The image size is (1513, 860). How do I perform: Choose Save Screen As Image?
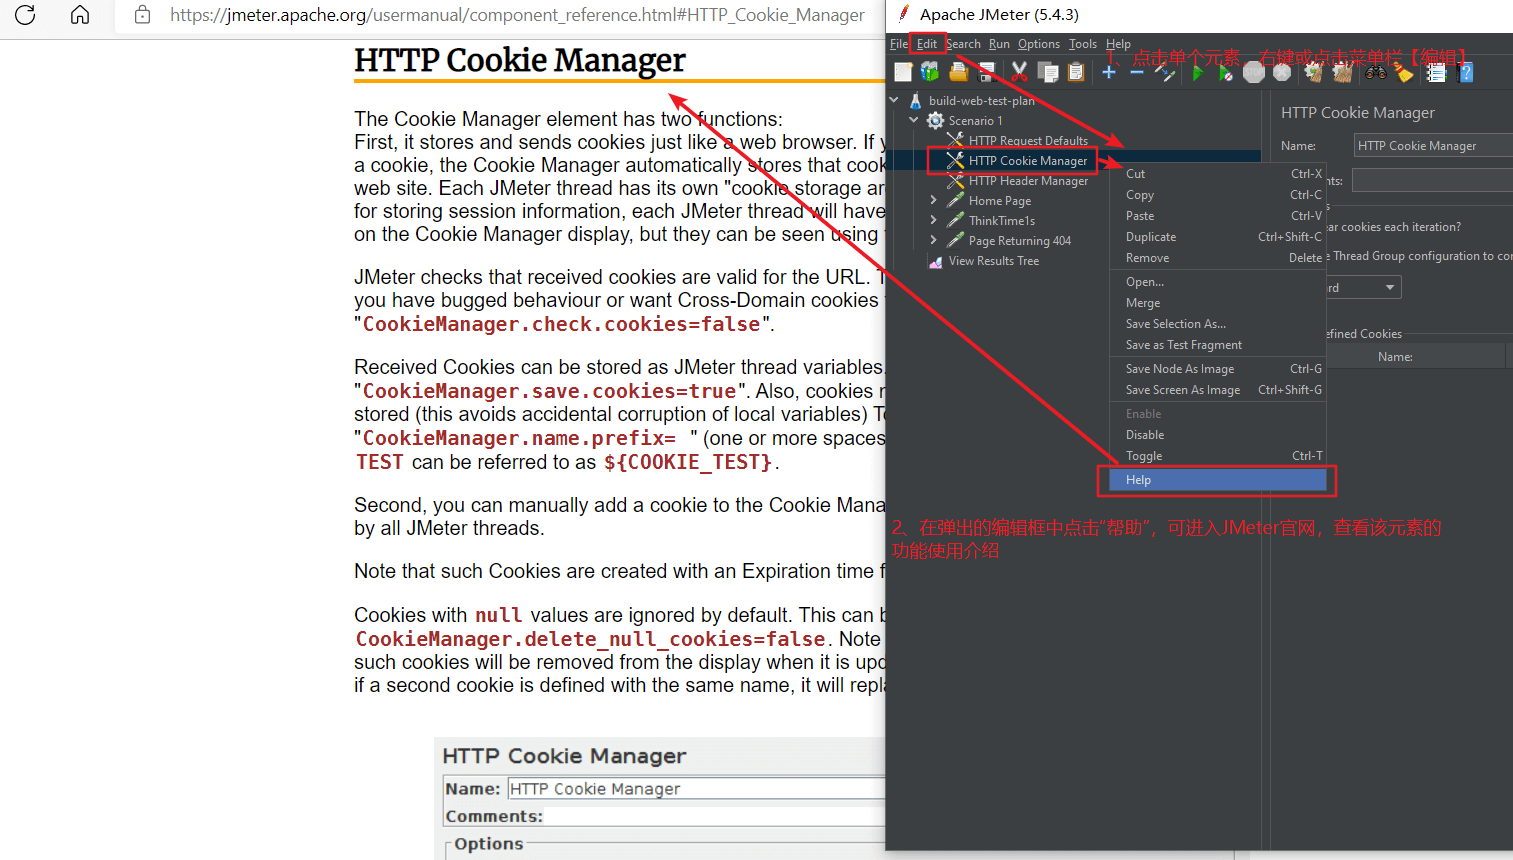pos(1218,390)
